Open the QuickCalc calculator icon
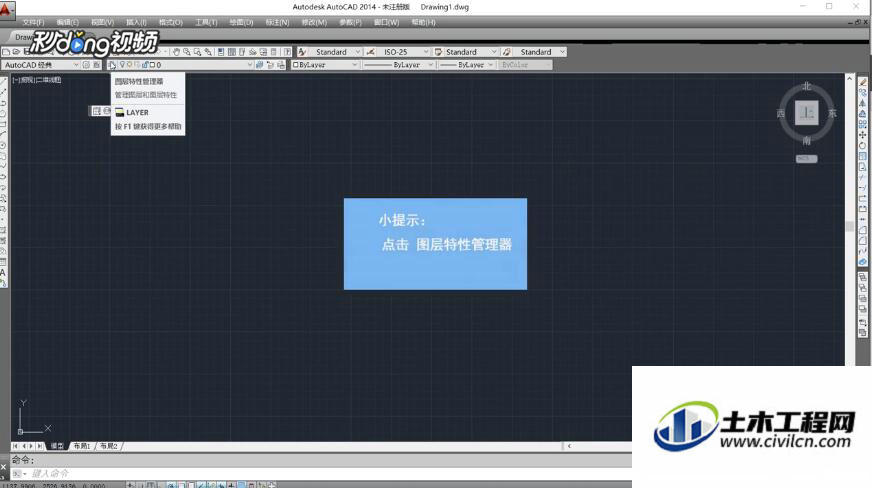Image resolution: width=872 pixels, height=488 pixels. coord(274,52)
